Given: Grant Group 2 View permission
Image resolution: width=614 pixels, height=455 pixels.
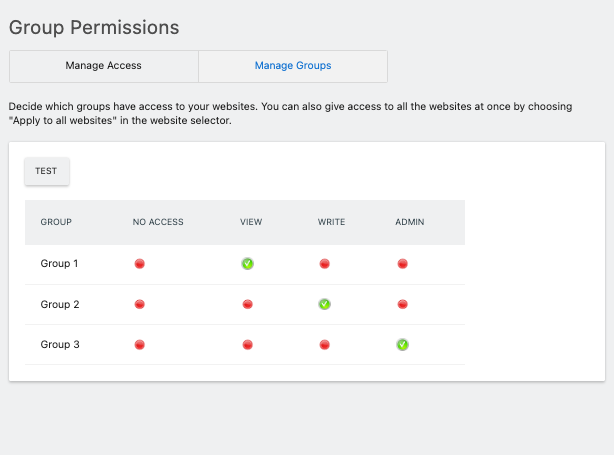Looking at the screenshot, I should tap(247, 304).
